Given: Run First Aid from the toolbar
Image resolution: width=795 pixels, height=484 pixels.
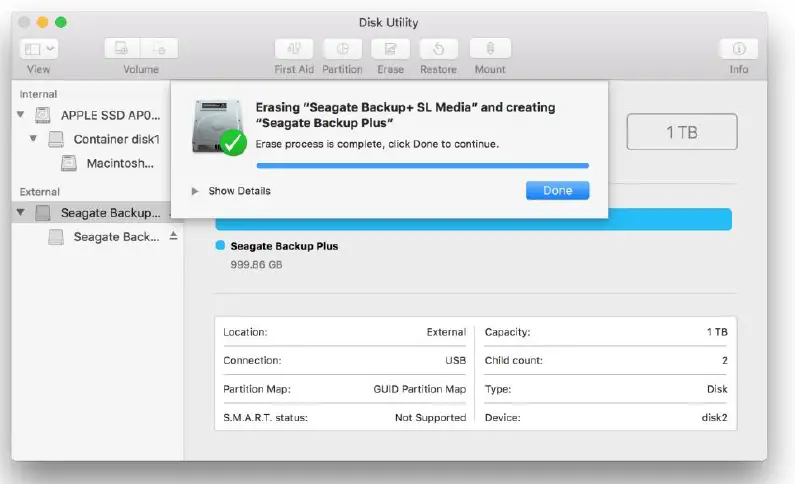Looking at the screenshot, I should pyautogui.click(x=294, y=49).
